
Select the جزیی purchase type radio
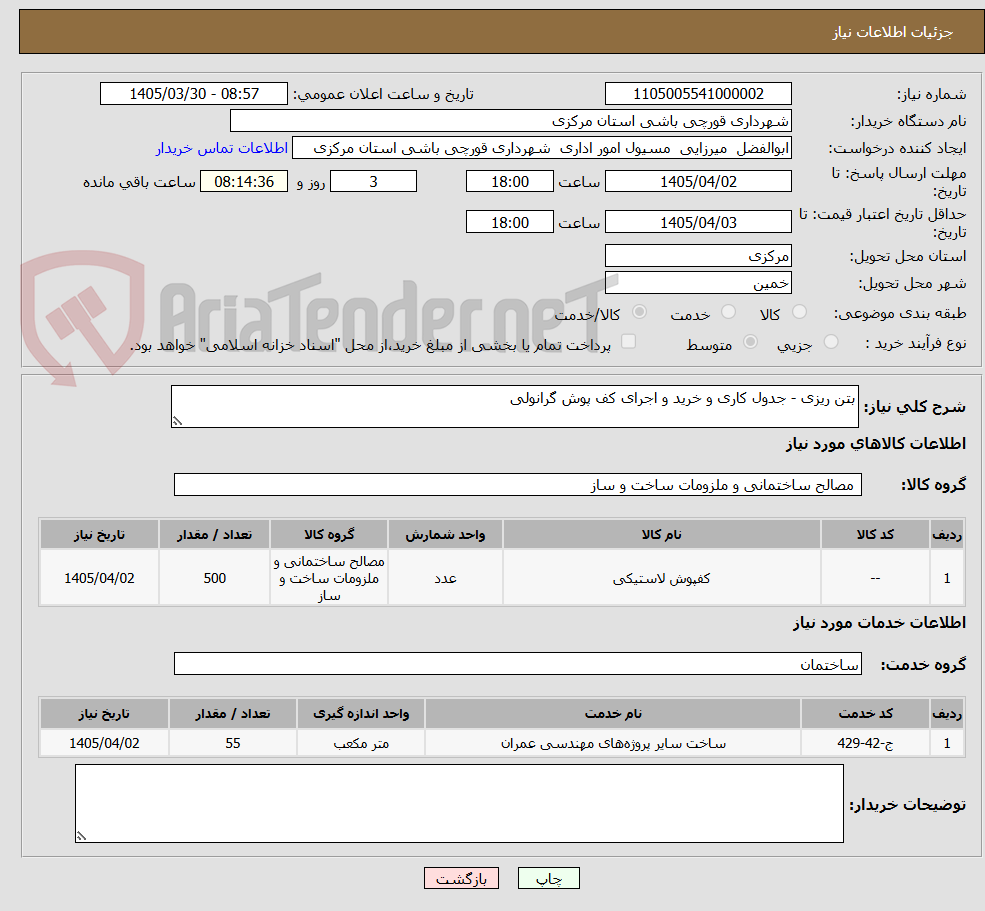pos(830,342)
